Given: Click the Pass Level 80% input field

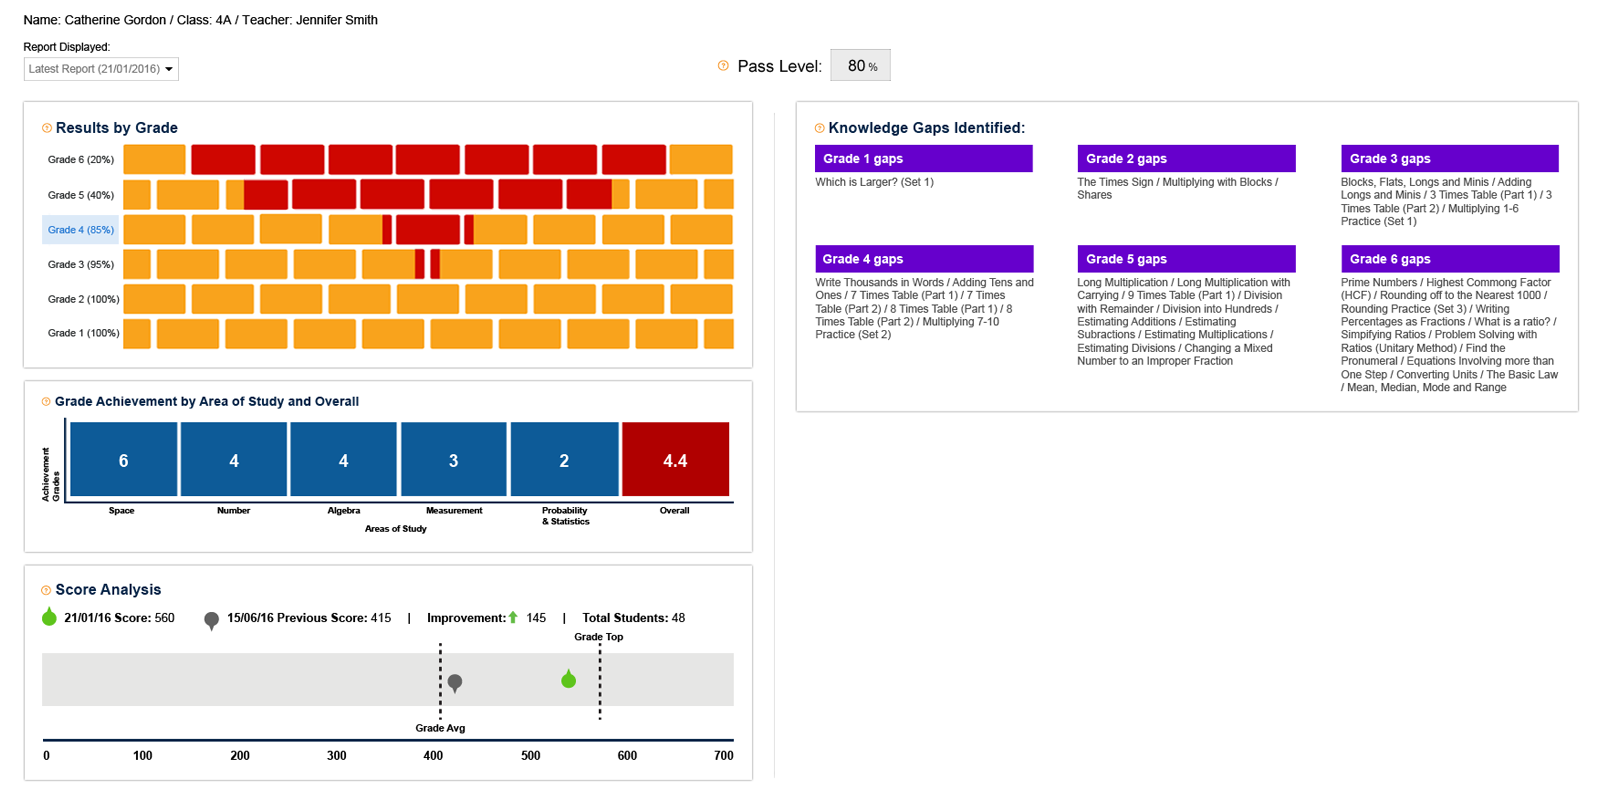Looking at the screenshot, I should [861, 66].
